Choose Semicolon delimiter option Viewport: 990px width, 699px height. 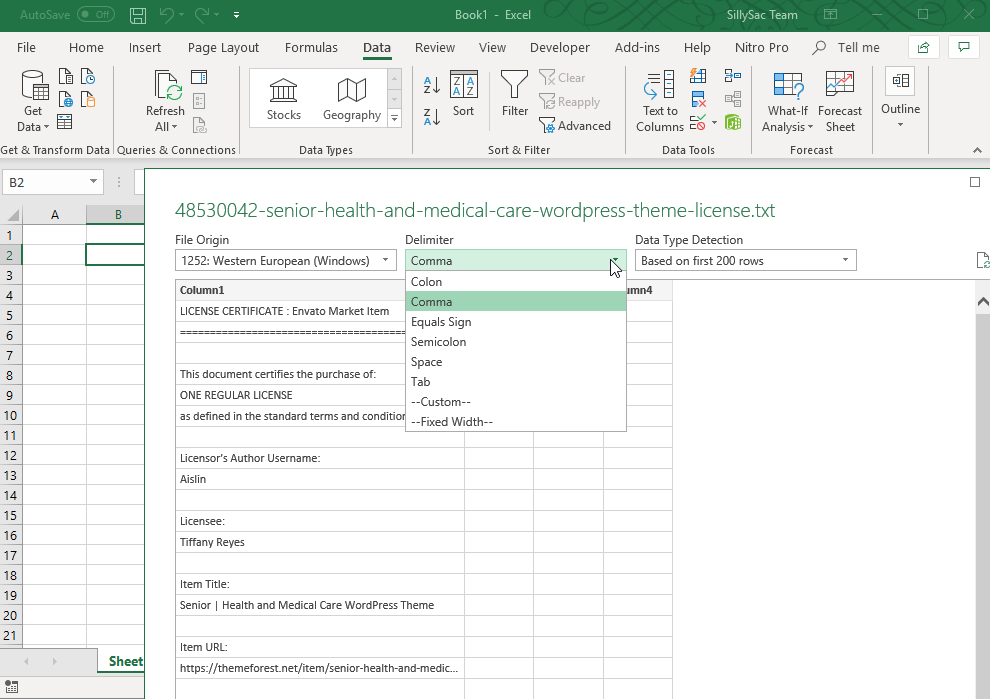[x=515, y=342]
